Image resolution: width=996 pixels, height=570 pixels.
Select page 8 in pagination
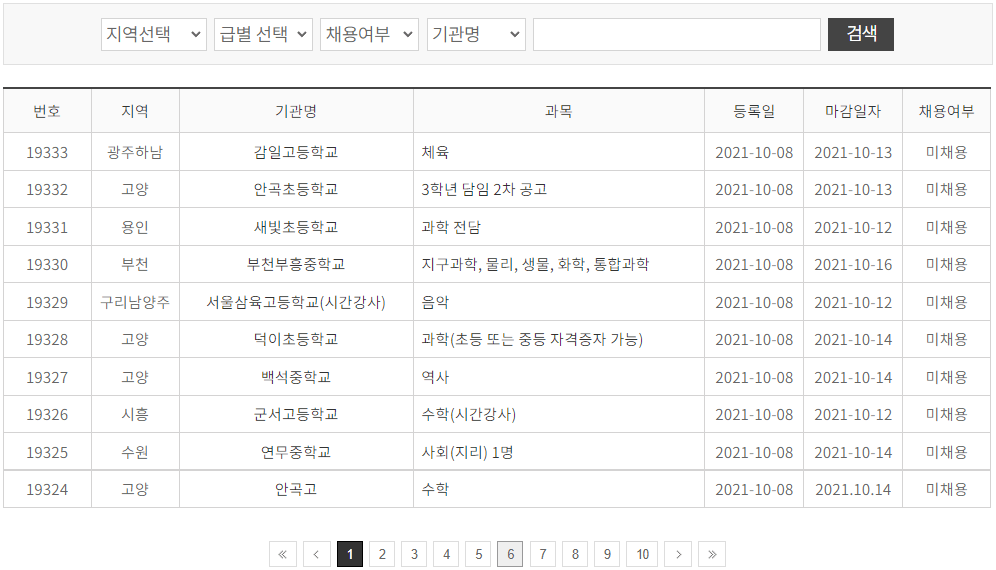tap(575, 554)
